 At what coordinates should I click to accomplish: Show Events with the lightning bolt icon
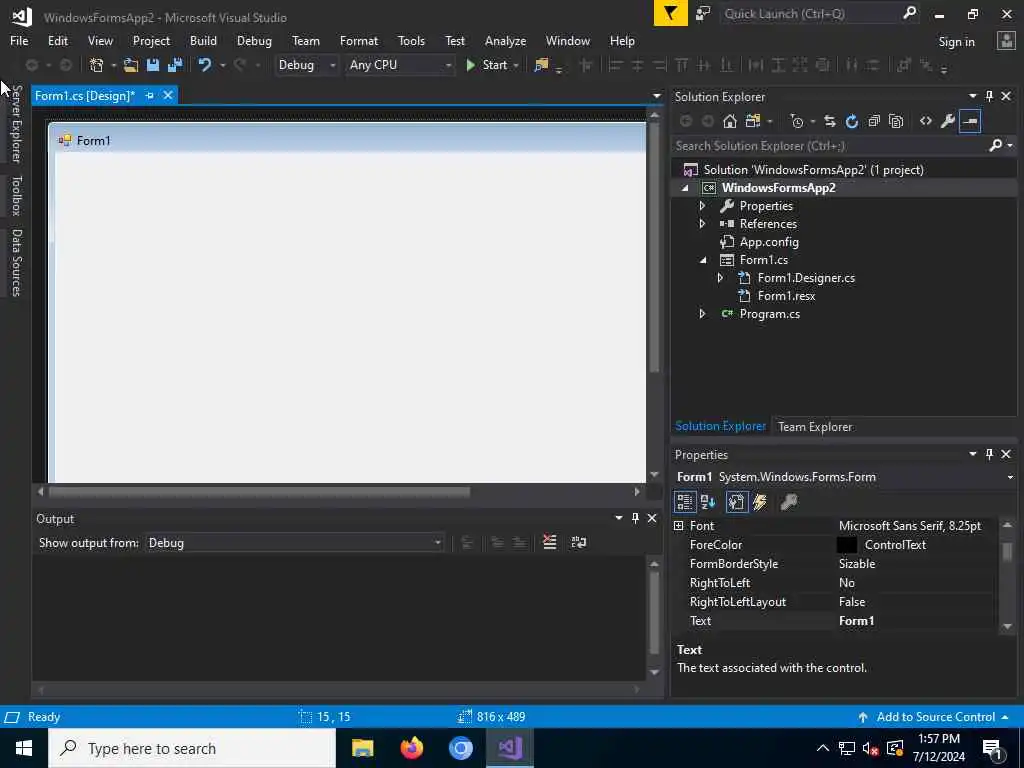pos(760,502)
